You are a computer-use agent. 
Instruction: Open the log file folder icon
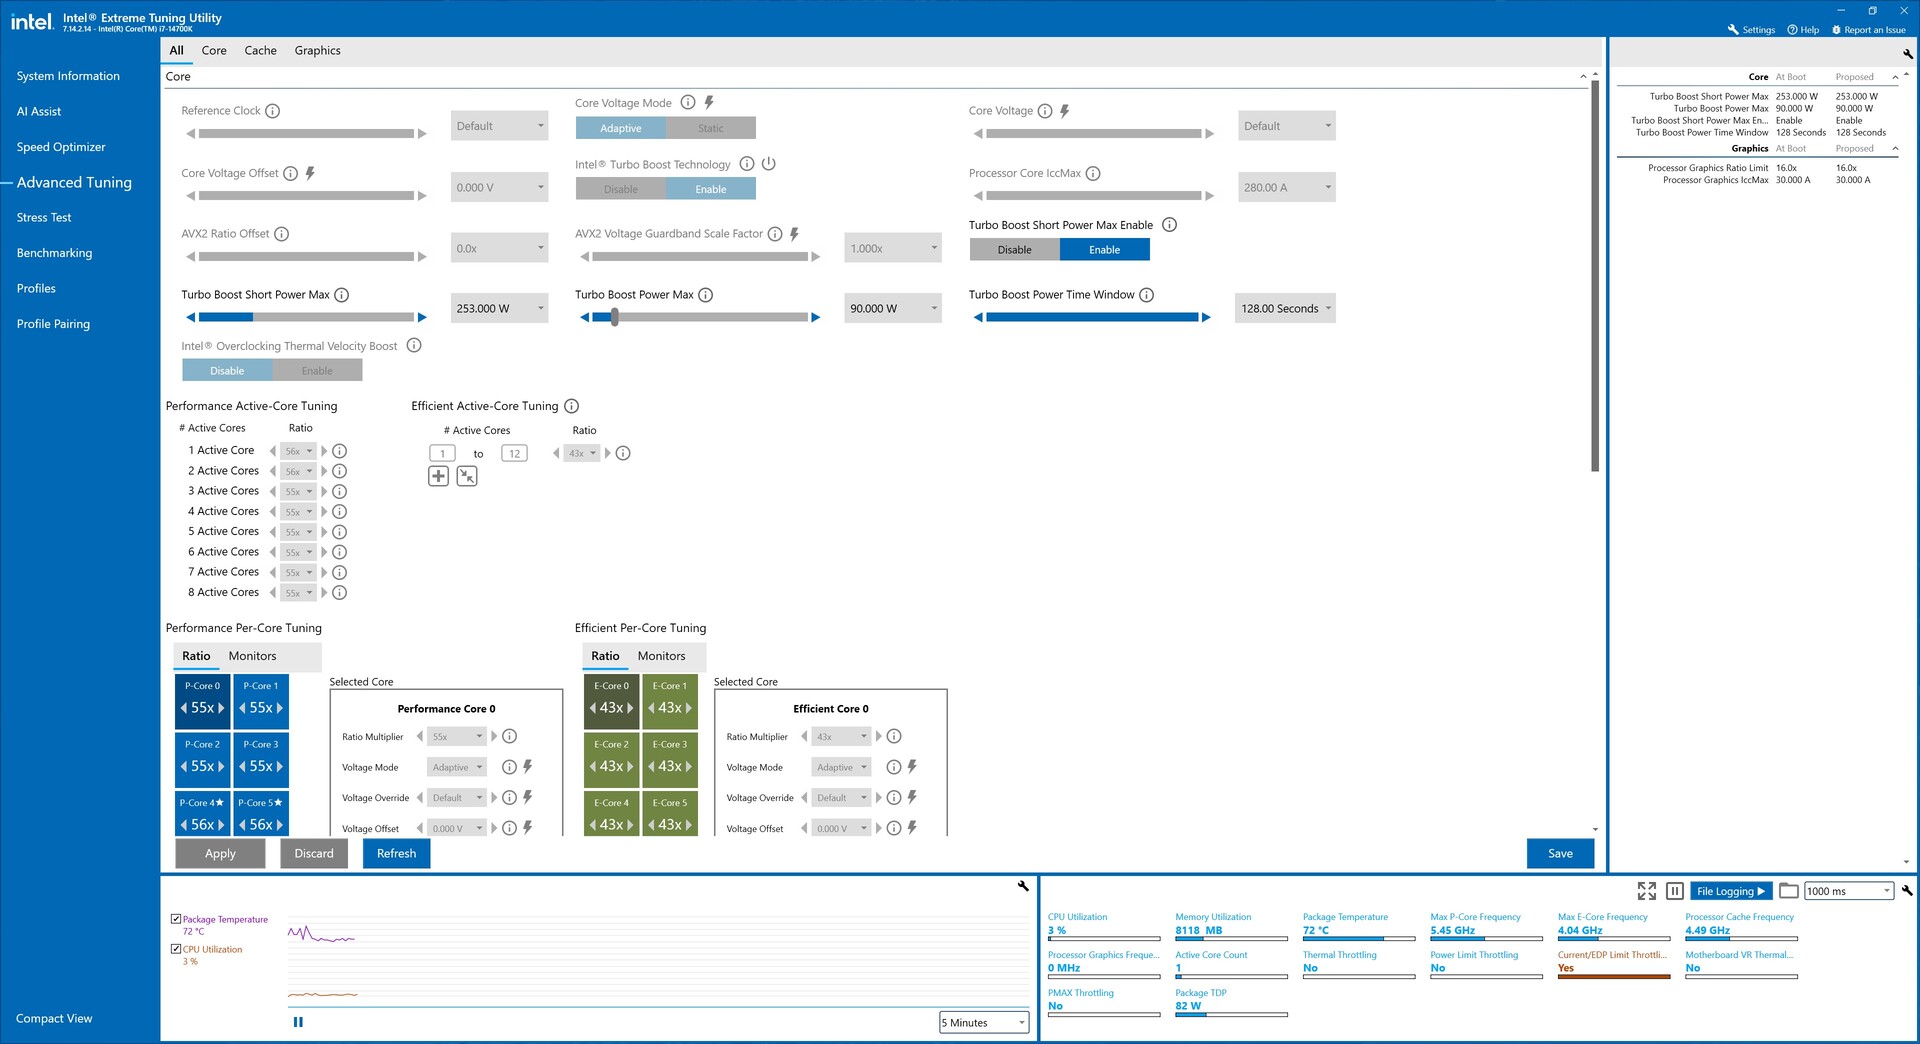(x=1789, y=891)
